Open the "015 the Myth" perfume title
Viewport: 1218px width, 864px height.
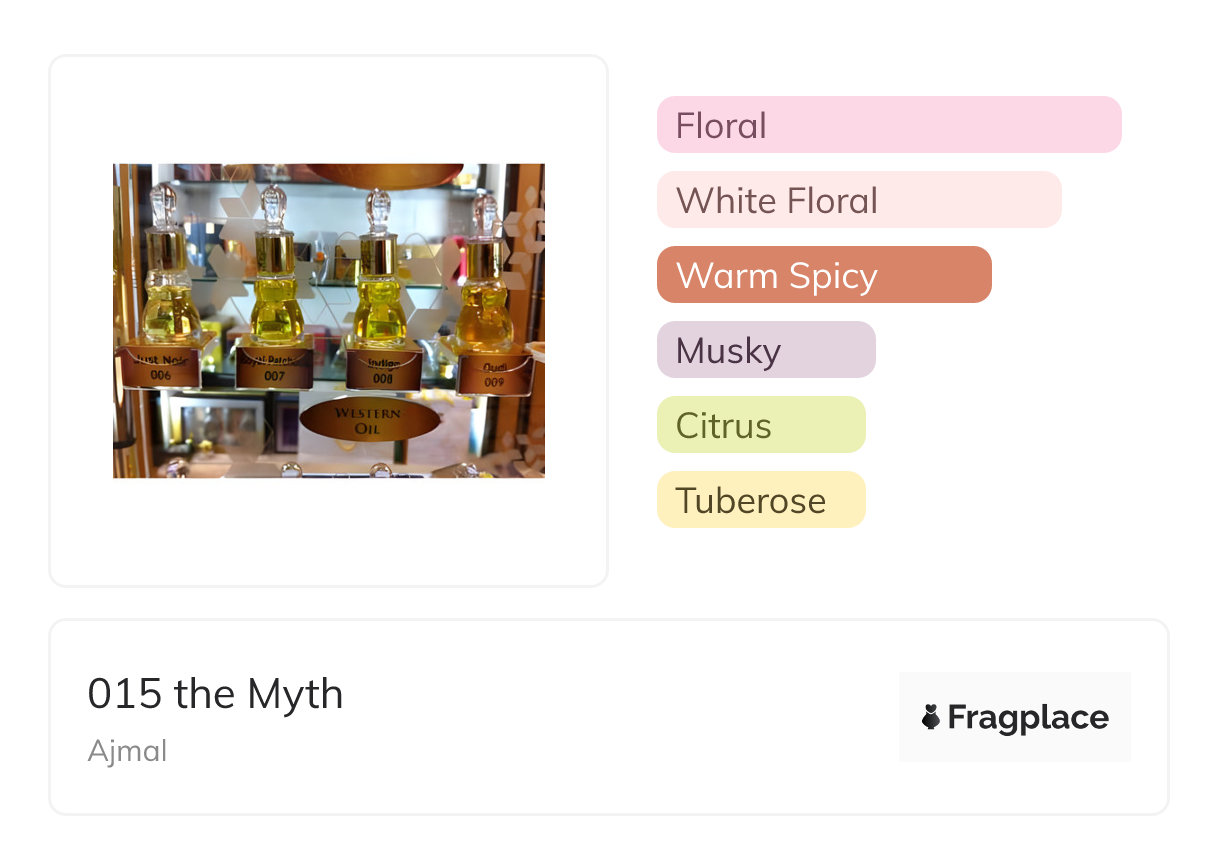pyautogui.click(x=215, y=694)
